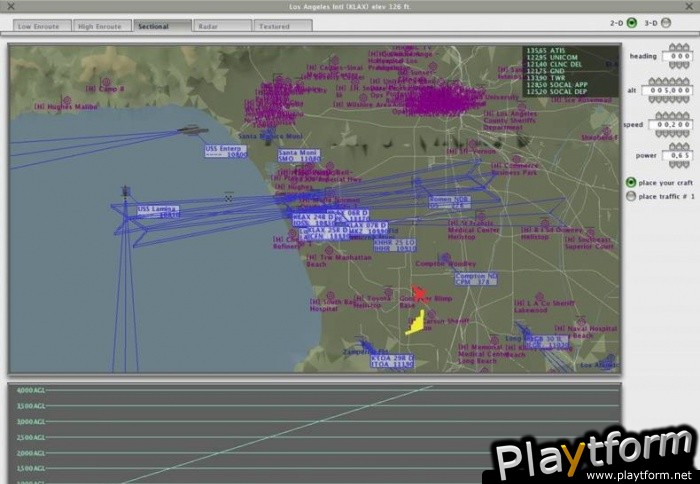Click the Hughes Malibu helipad icon
Viewport: 700px width, 484px height.
67,100
